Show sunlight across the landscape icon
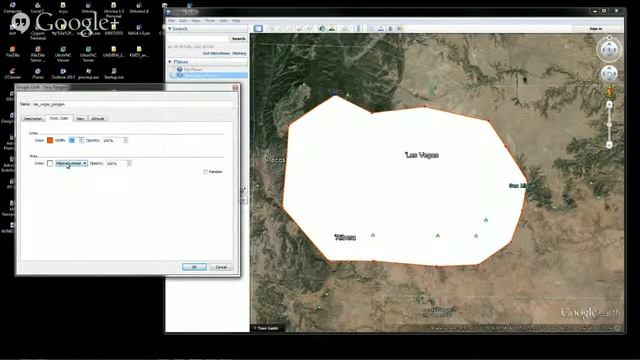Image resolution: width=640 pixels, height=360 pixels. [x=332, y=29]
